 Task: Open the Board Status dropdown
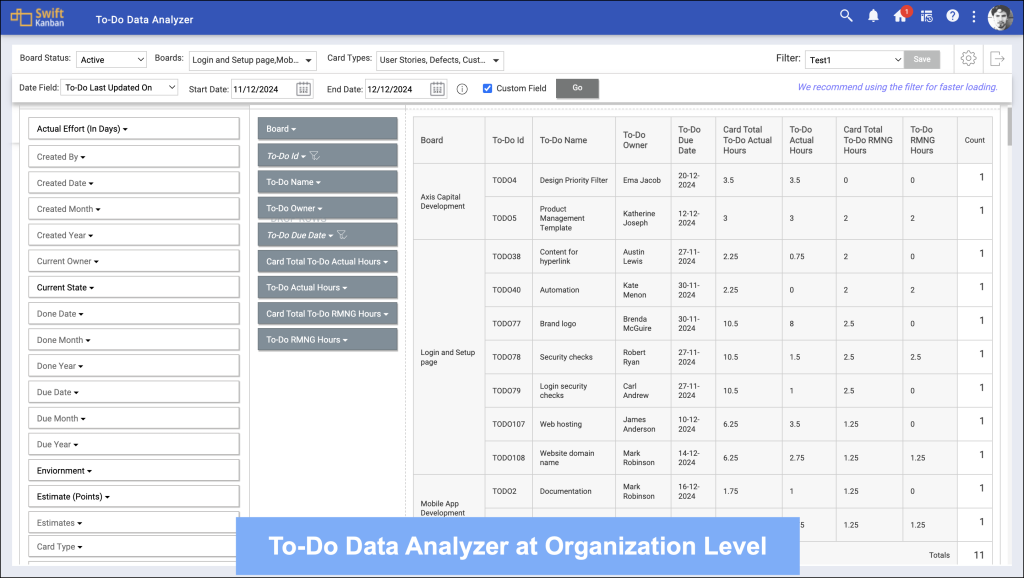[x=111, y=59]
